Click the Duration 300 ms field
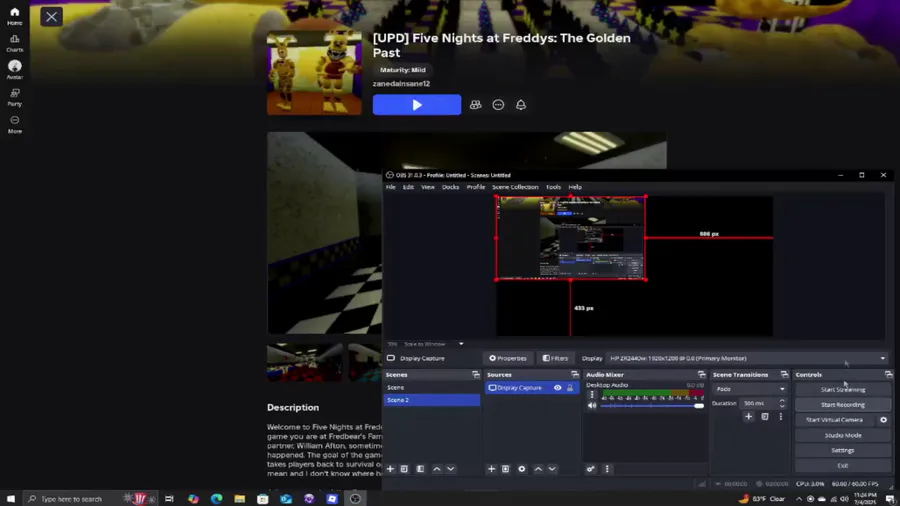This screenshot has width=900, height=506. (x=759, y=403)
